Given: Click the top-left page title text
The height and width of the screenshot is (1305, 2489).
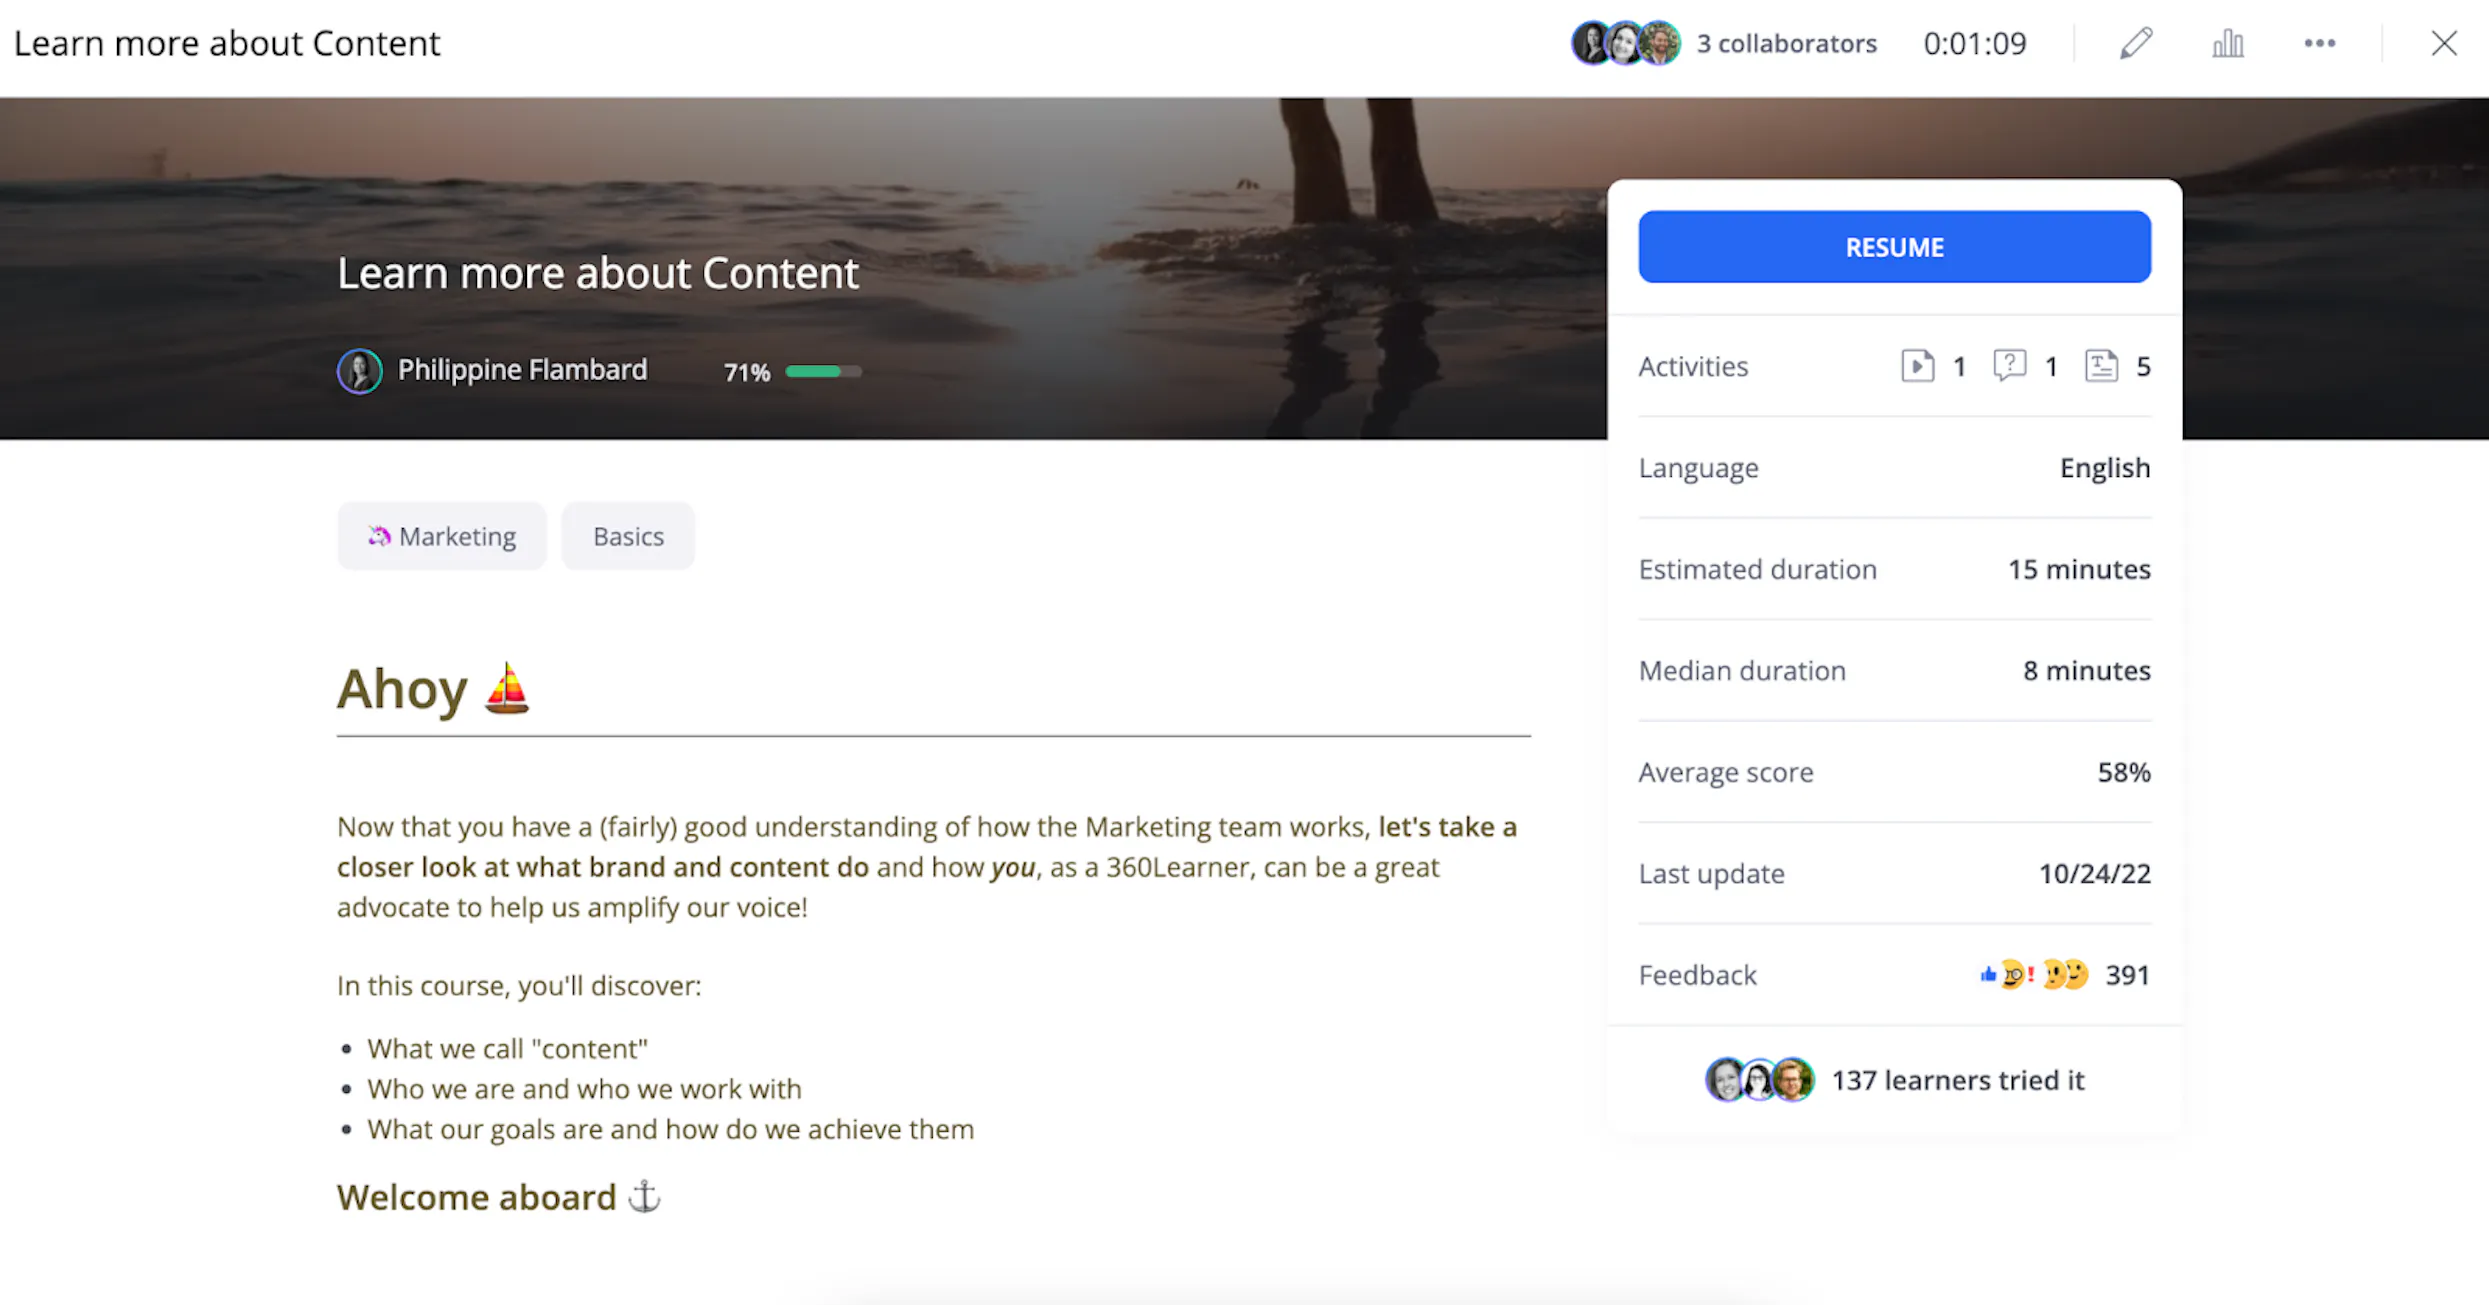Looking at the screenshot, I should [227, 43].
